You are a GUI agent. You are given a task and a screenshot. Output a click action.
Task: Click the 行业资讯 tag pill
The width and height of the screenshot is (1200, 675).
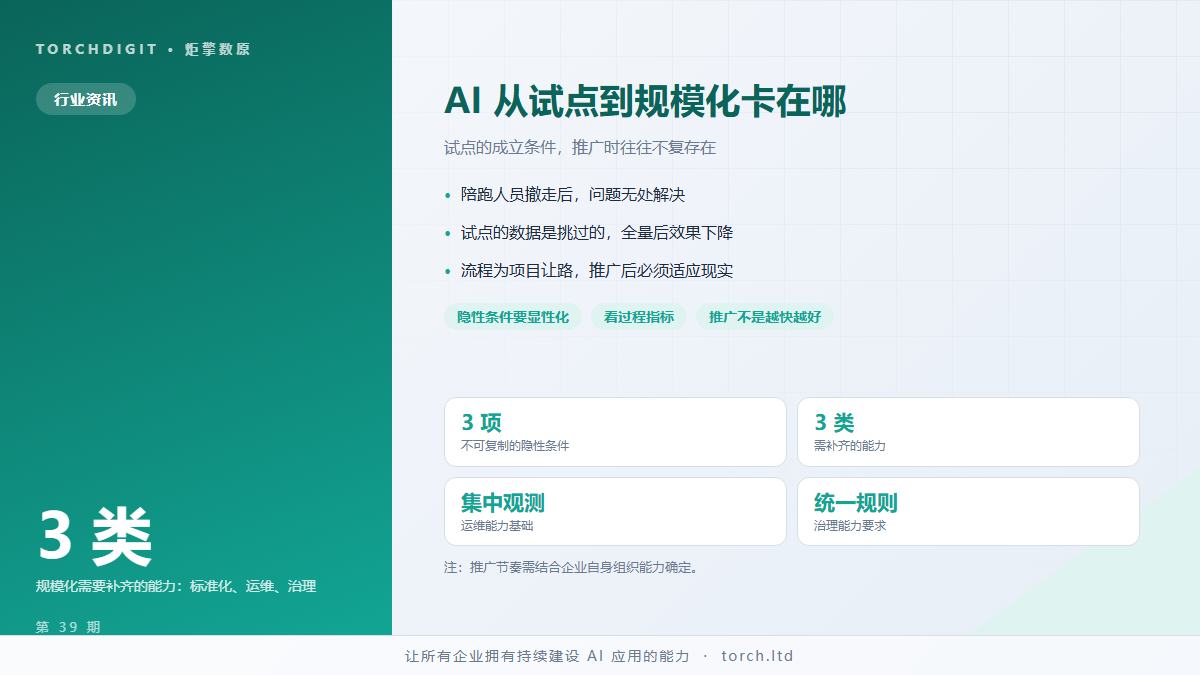coord(86,99)
